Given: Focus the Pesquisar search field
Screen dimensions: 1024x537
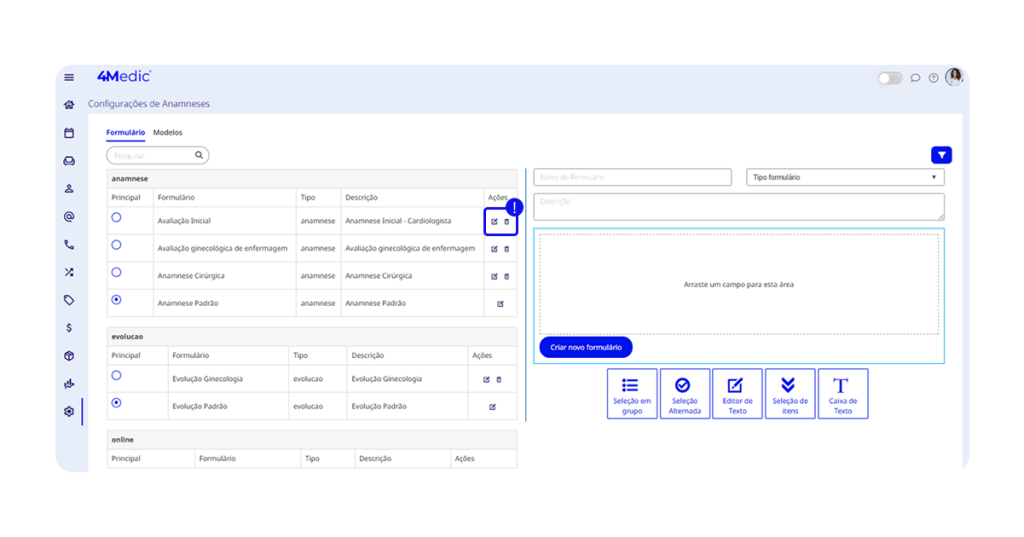Looking at the screenshot, I should (x=152, y=156).
